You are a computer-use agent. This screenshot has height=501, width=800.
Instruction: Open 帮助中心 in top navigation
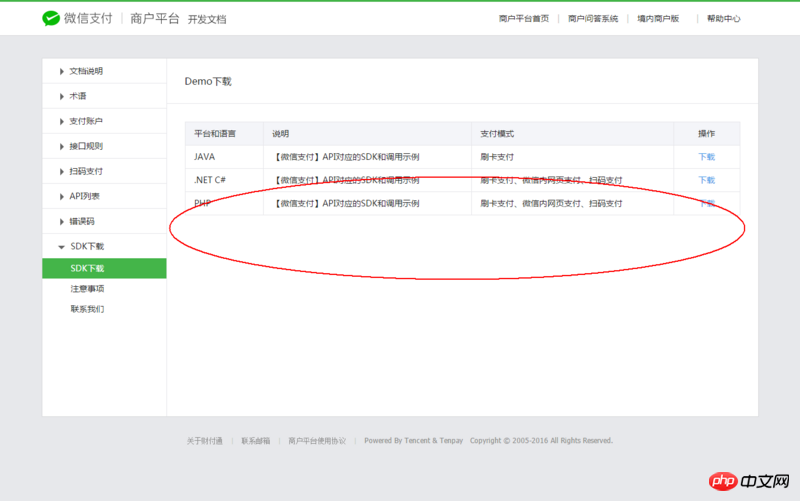(723, 19)
